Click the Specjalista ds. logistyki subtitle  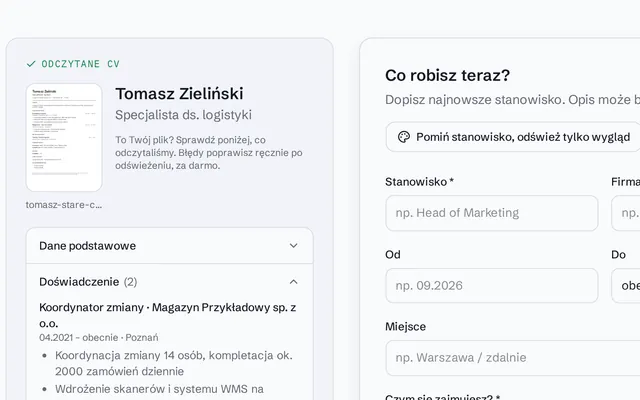[x=183, y=115]
